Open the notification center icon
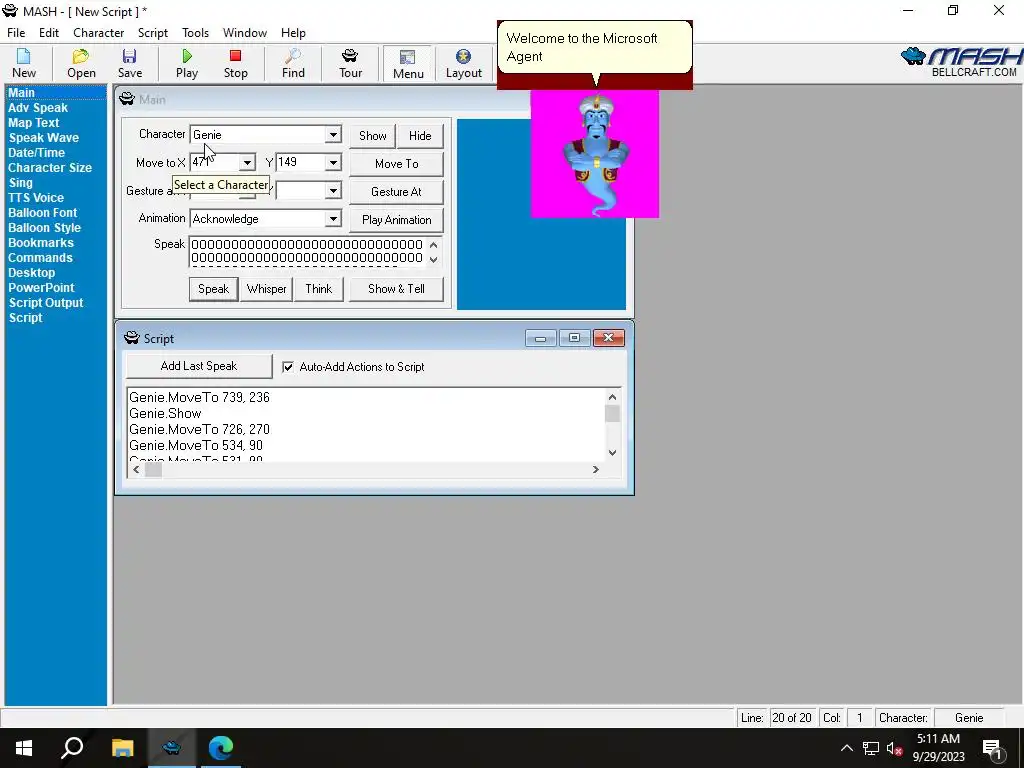 point(992,748)
